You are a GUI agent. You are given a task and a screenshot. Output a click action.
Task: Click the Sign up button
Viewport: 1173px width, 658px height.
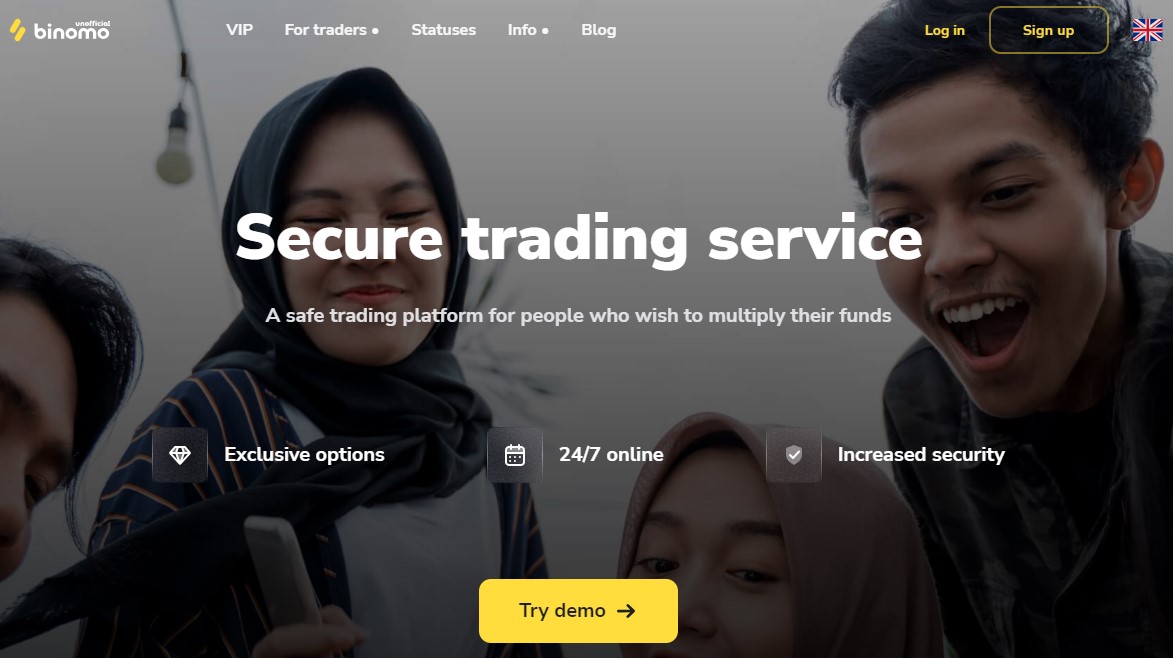[x=1049, y=30]
